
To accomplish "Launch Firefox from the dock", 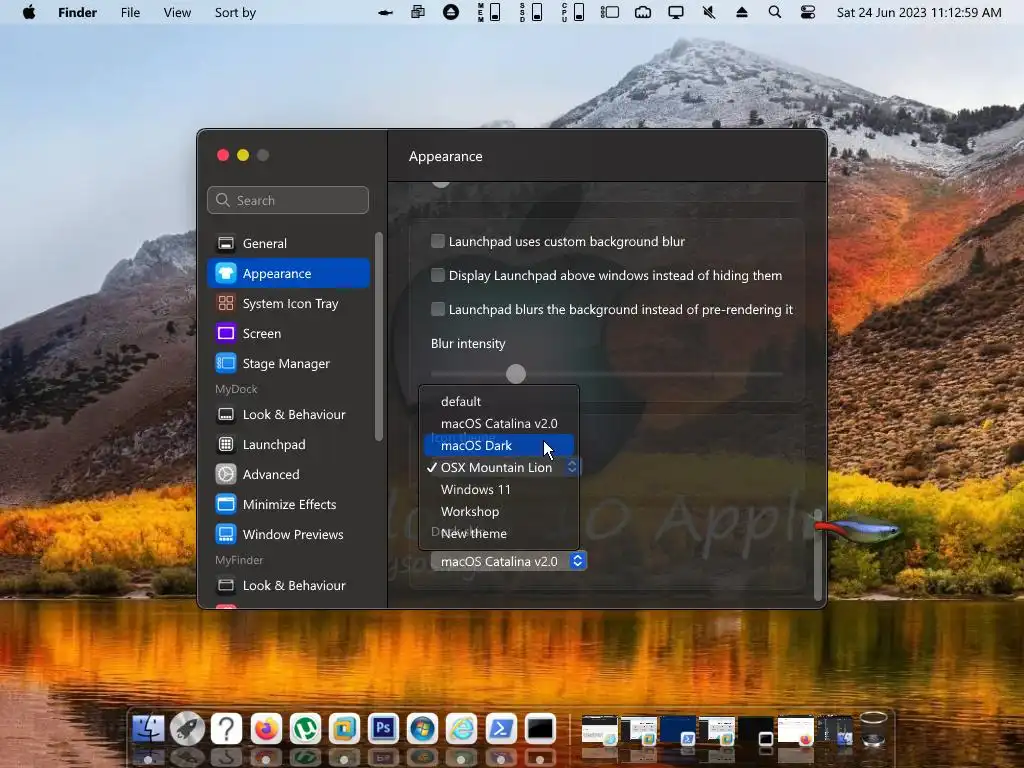I will (x=266, y=728).
